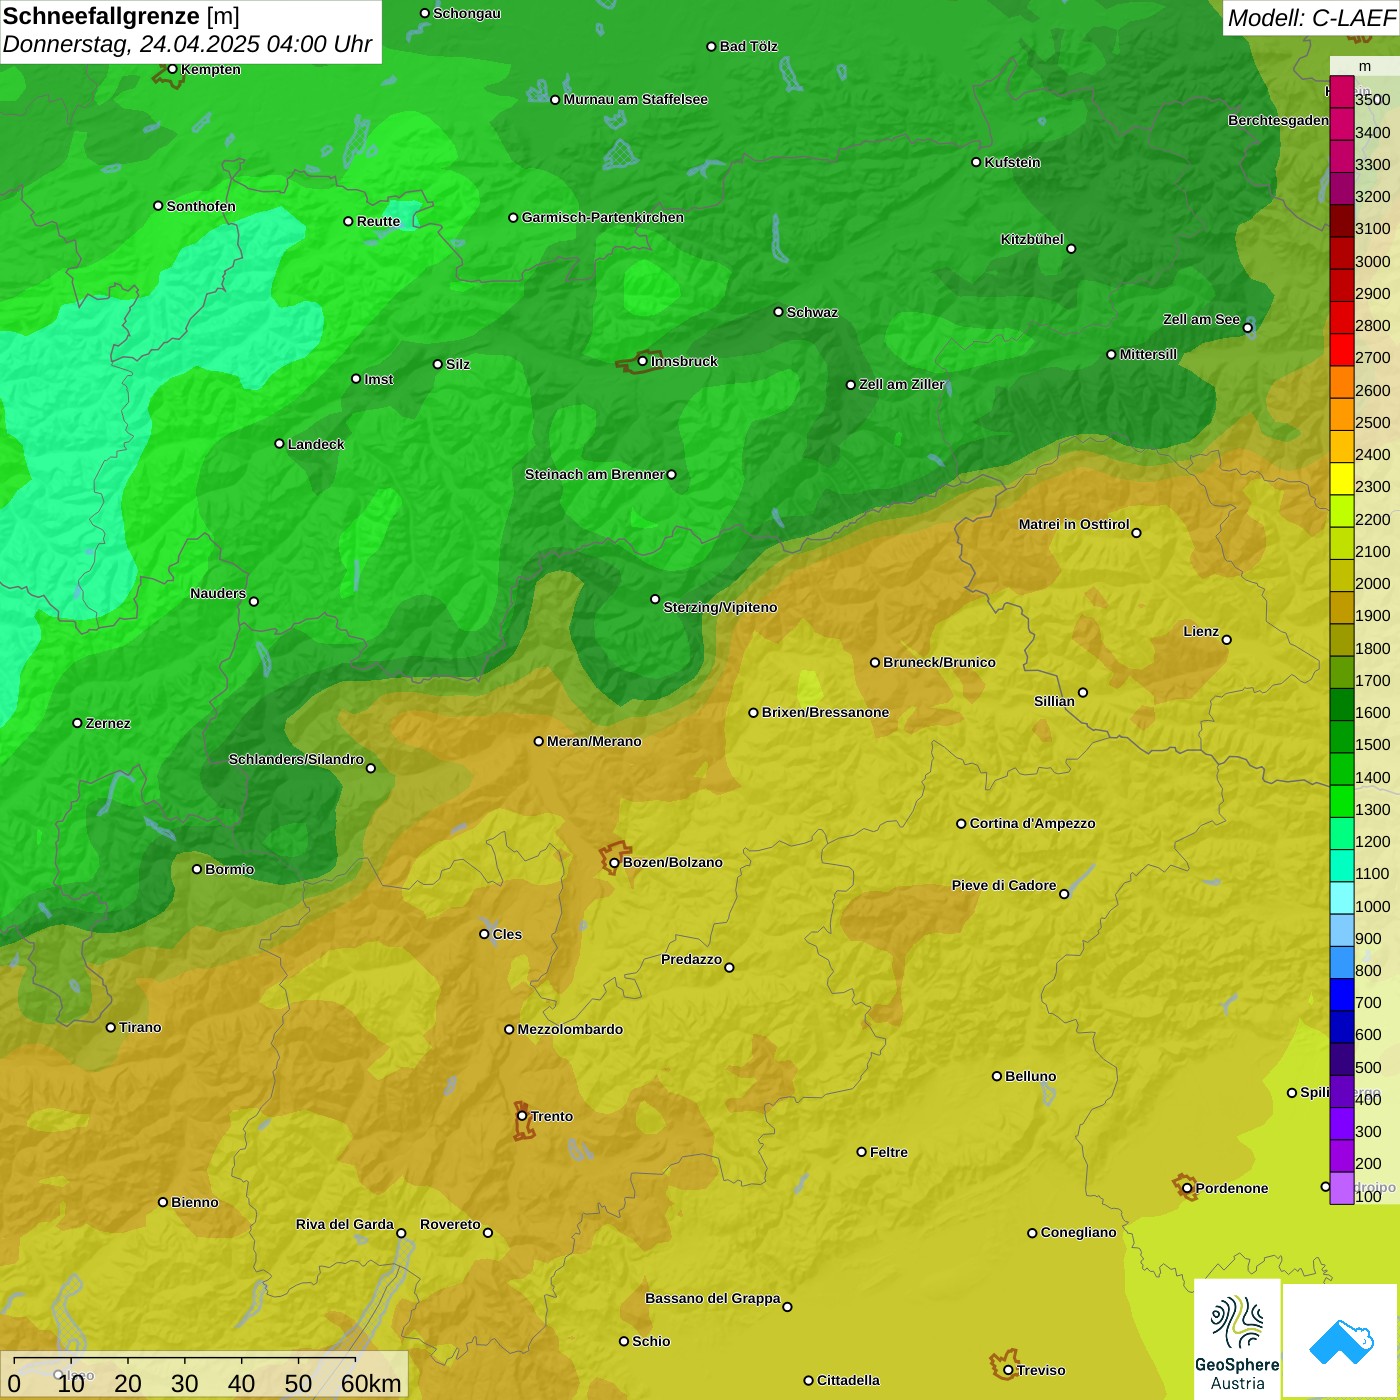Screen dimensions: 1400x1400
Task: Click the Innsbruck city marker
Action: [x=642, y=361]
